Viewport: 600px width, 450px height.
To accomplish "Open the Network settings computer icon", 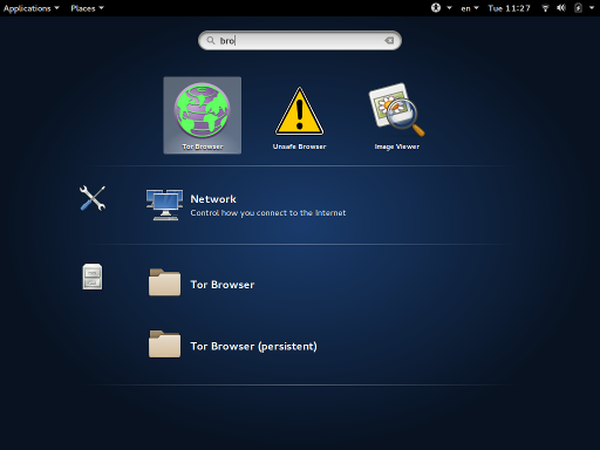I will tap(163, 204).
